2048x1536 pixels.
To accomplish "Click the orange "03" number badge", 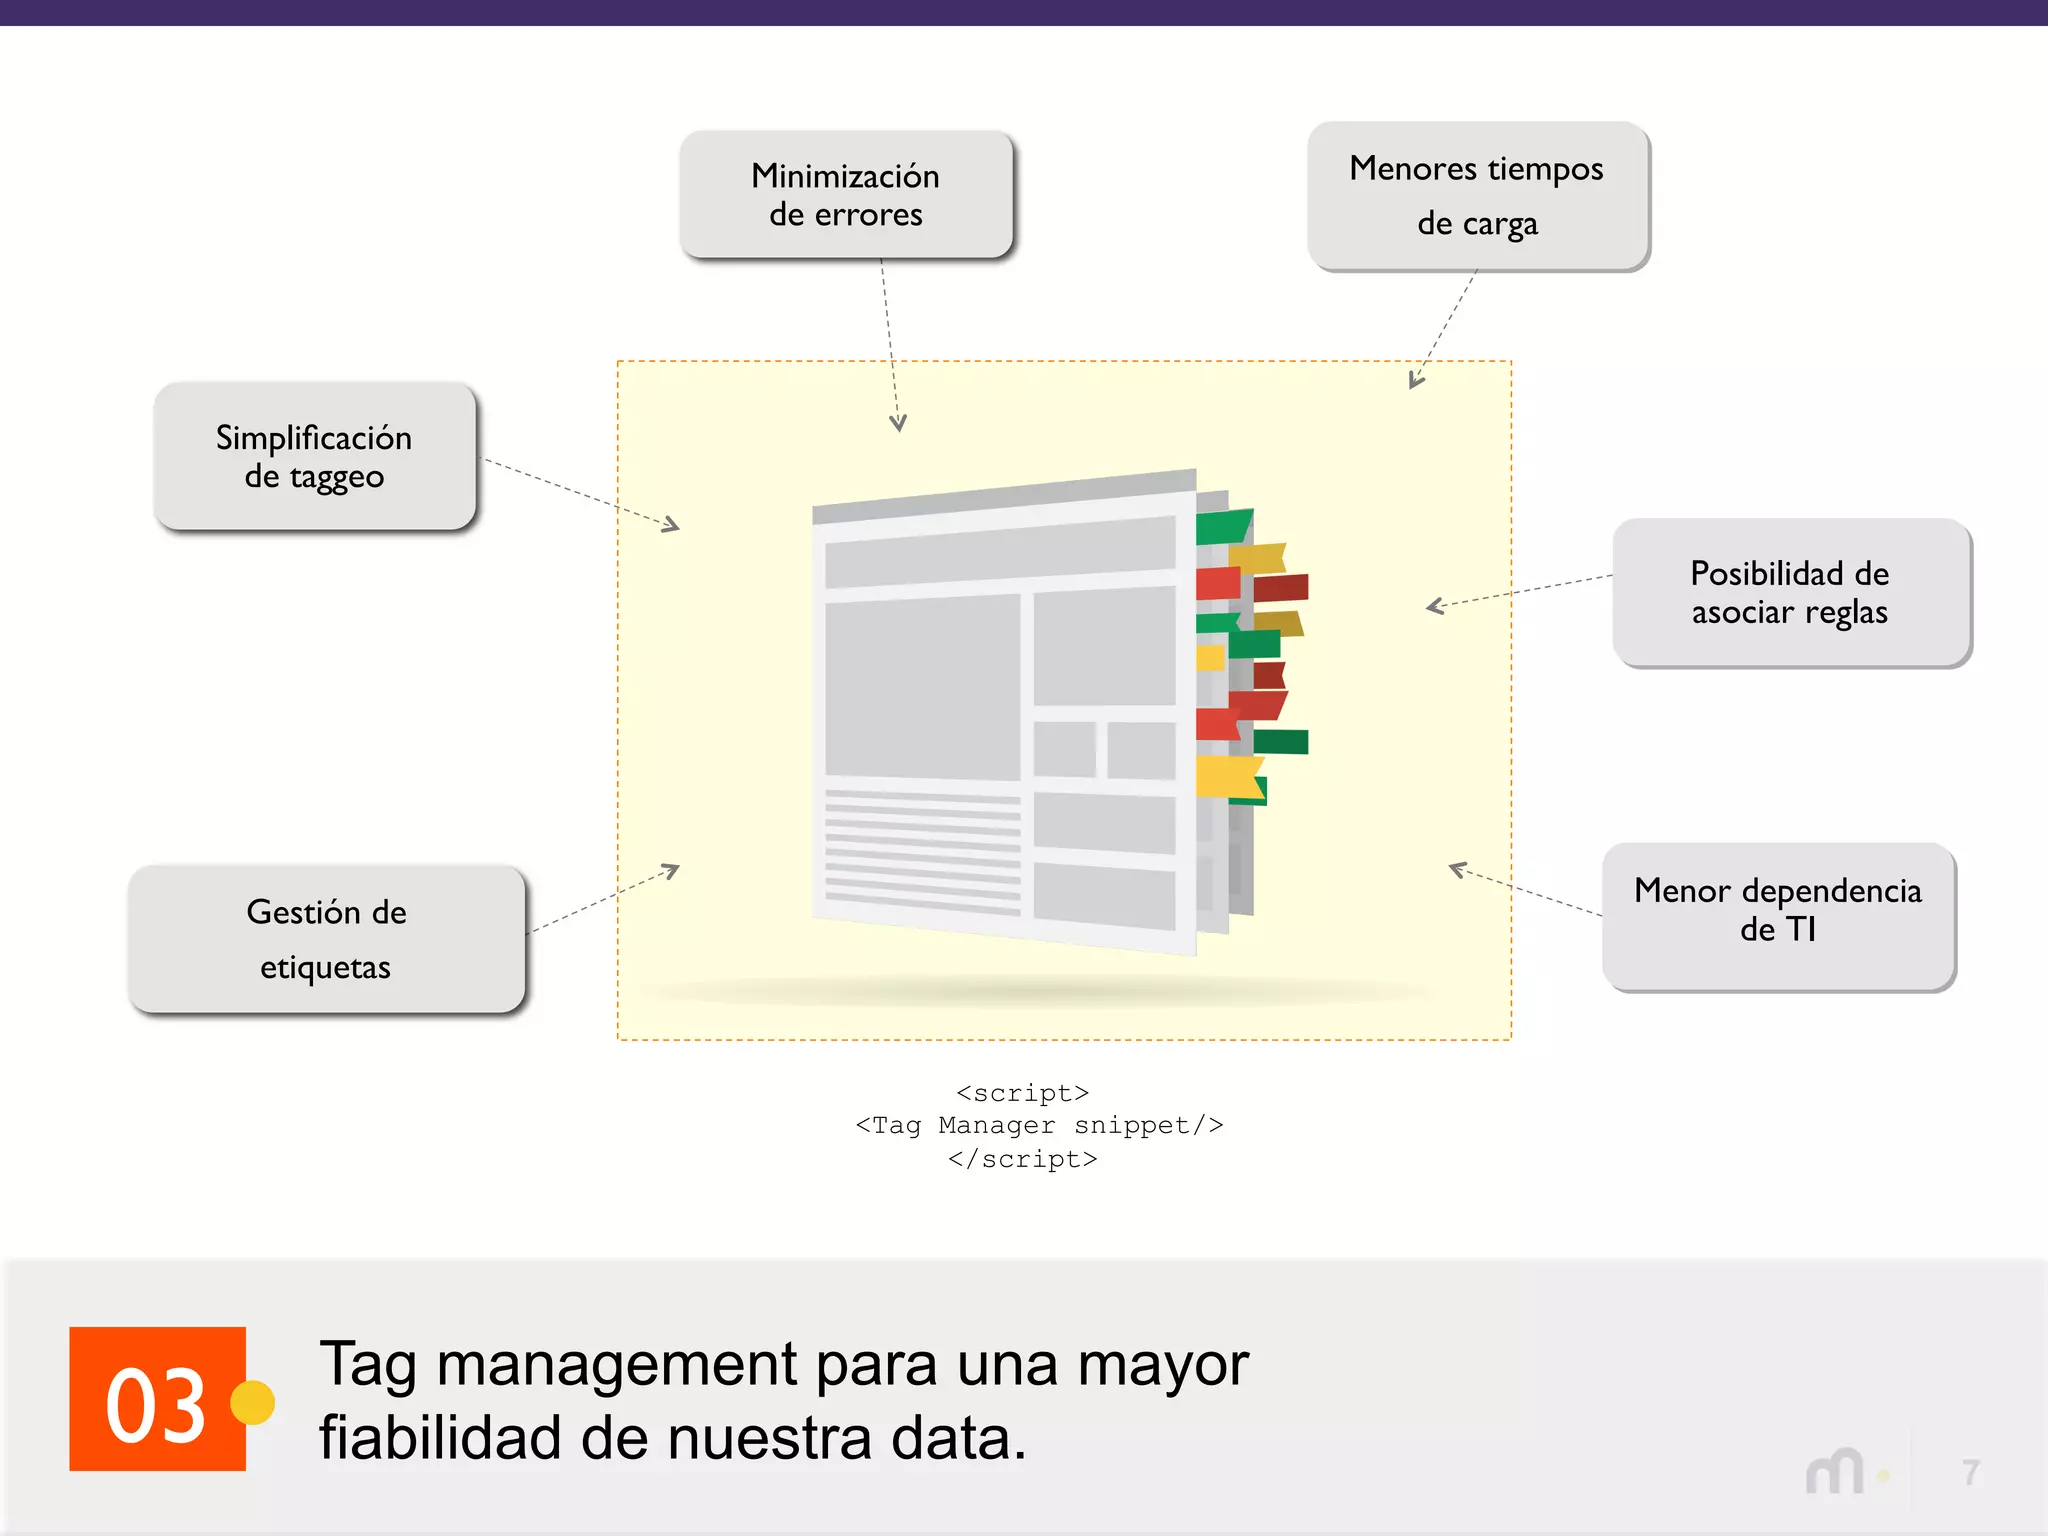I will (157, 1398).
